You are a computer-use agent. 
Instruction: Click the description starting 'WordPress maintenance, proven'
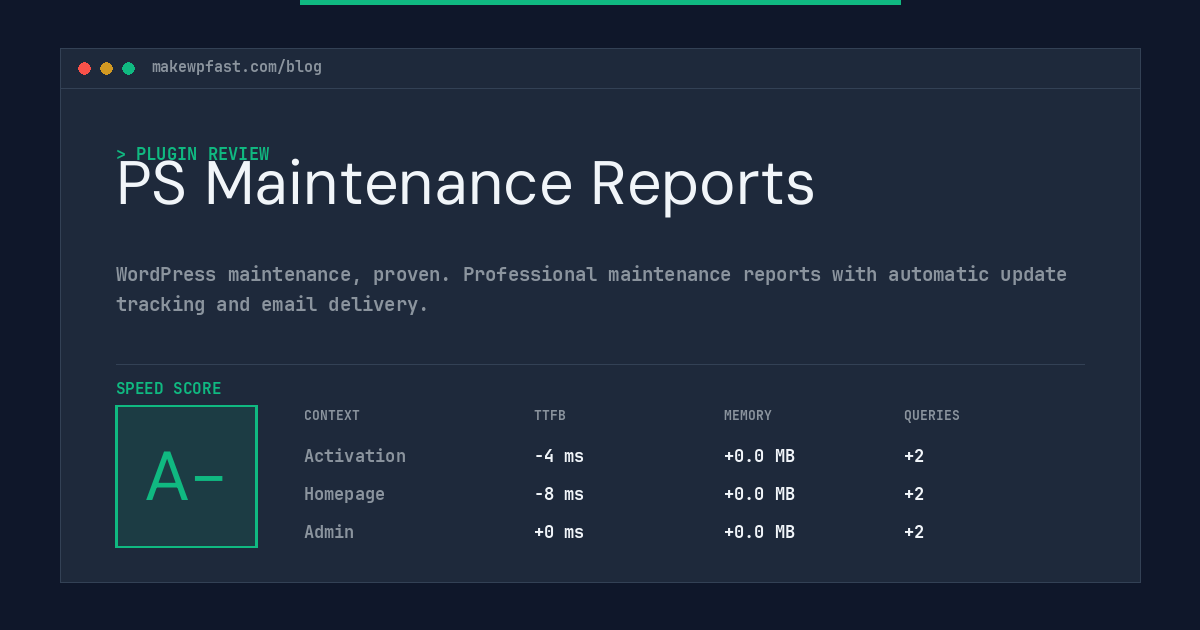[x=591, y=289]
